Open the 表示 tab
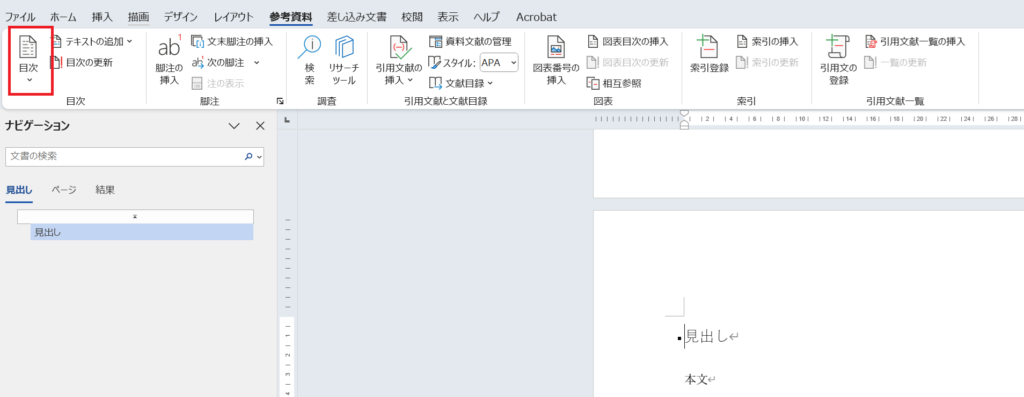 (448, 17)
